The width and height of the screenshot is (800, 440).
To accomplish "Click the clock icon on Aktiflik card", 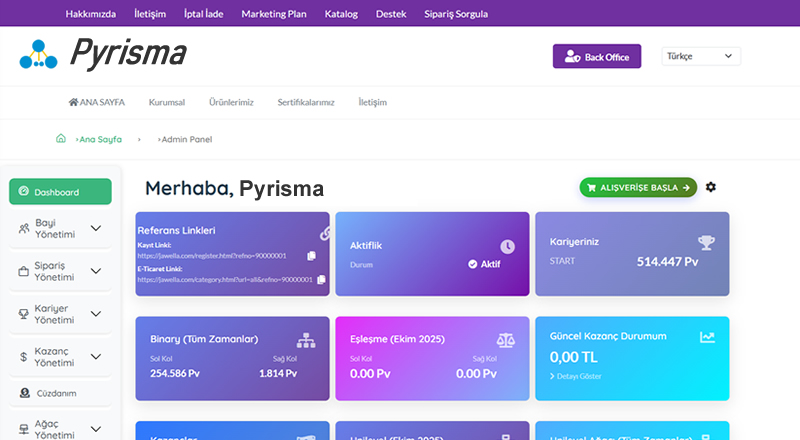I will 507,246.
